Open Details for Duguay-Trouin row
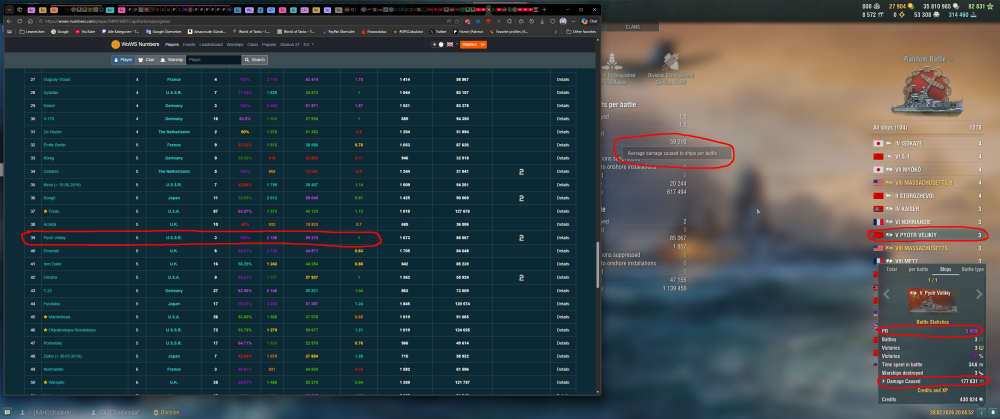1000x419 pixels. [562, 80]
